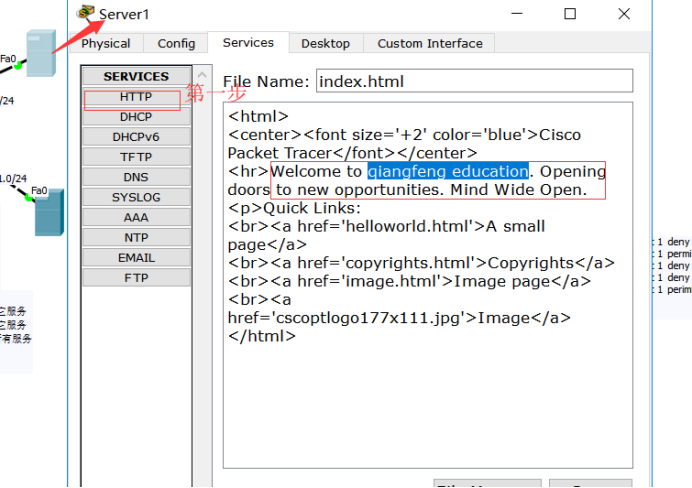Click the 'copyrights.html' code line
The height and width of the screenshot is (488, 692).
click(x=421, y=263)
